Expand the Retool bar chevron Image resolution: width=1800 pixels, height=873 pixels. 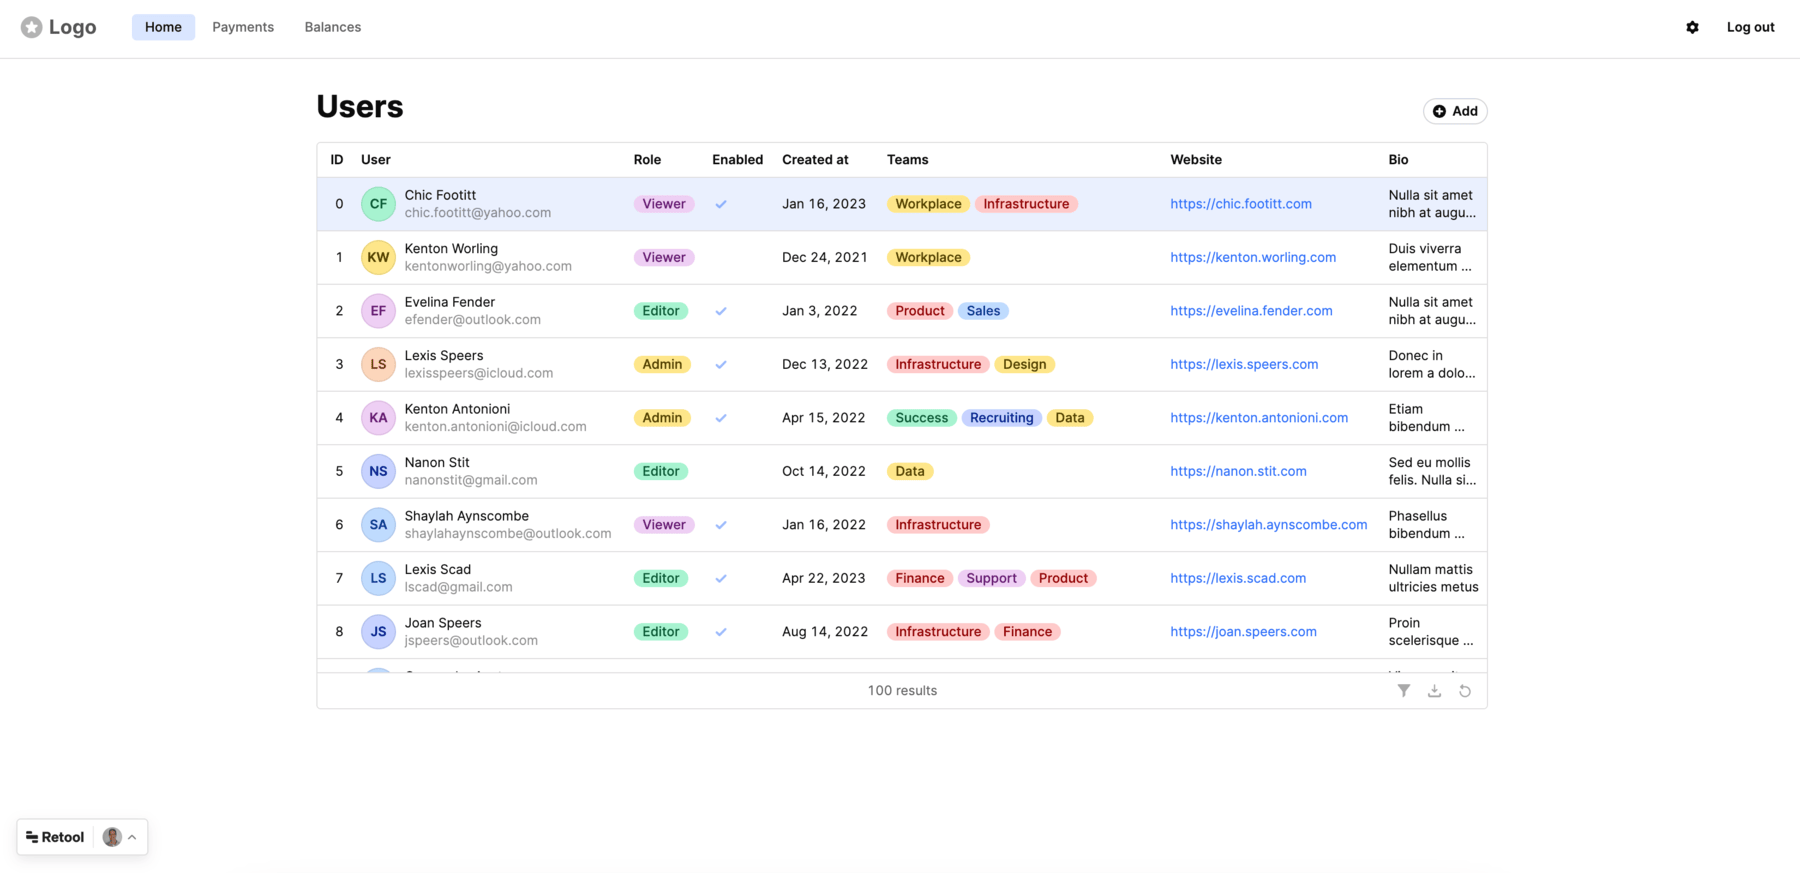(132, 837)
